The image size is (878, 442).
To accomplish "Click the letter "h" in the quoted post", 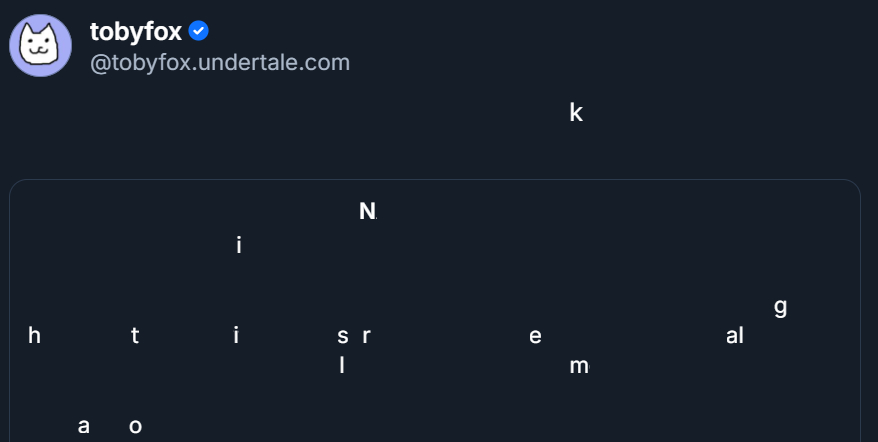I will tap(35, 336).
